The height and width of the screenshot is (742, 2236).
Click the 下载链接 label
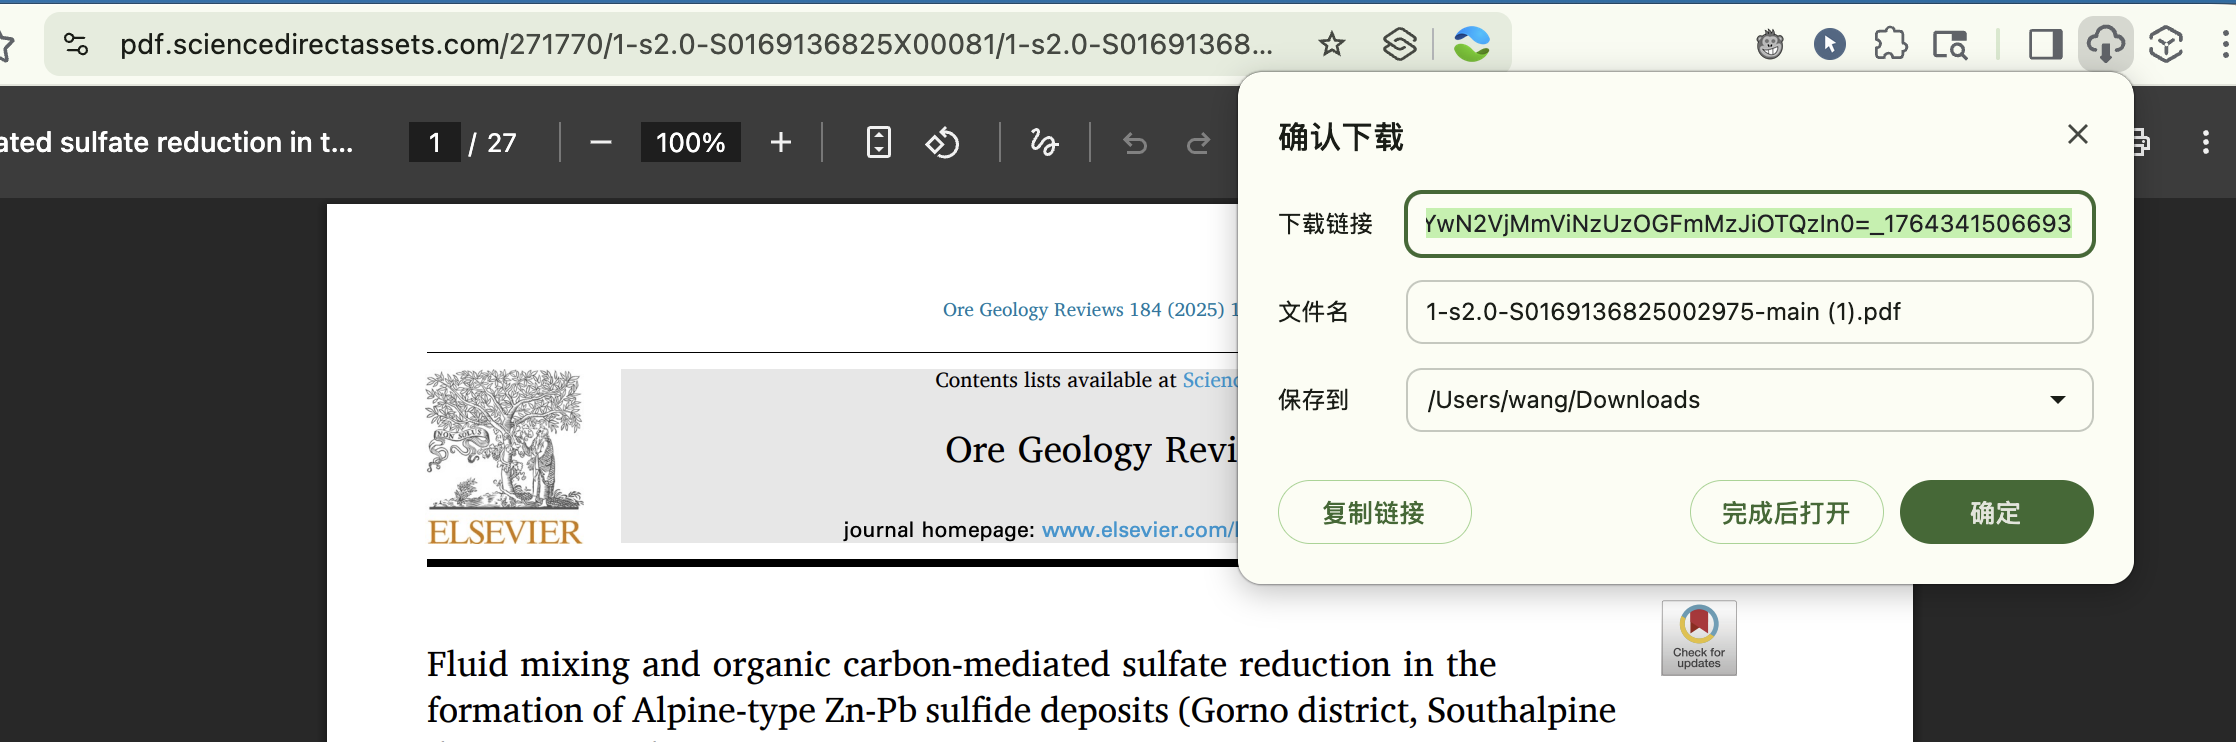coord(1325,224)
